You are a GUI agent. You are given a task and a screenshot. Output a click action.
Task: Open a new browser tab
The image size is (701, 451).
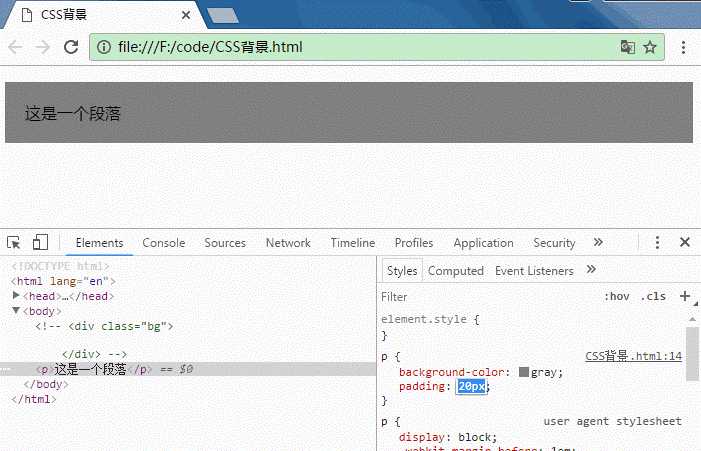222,15
